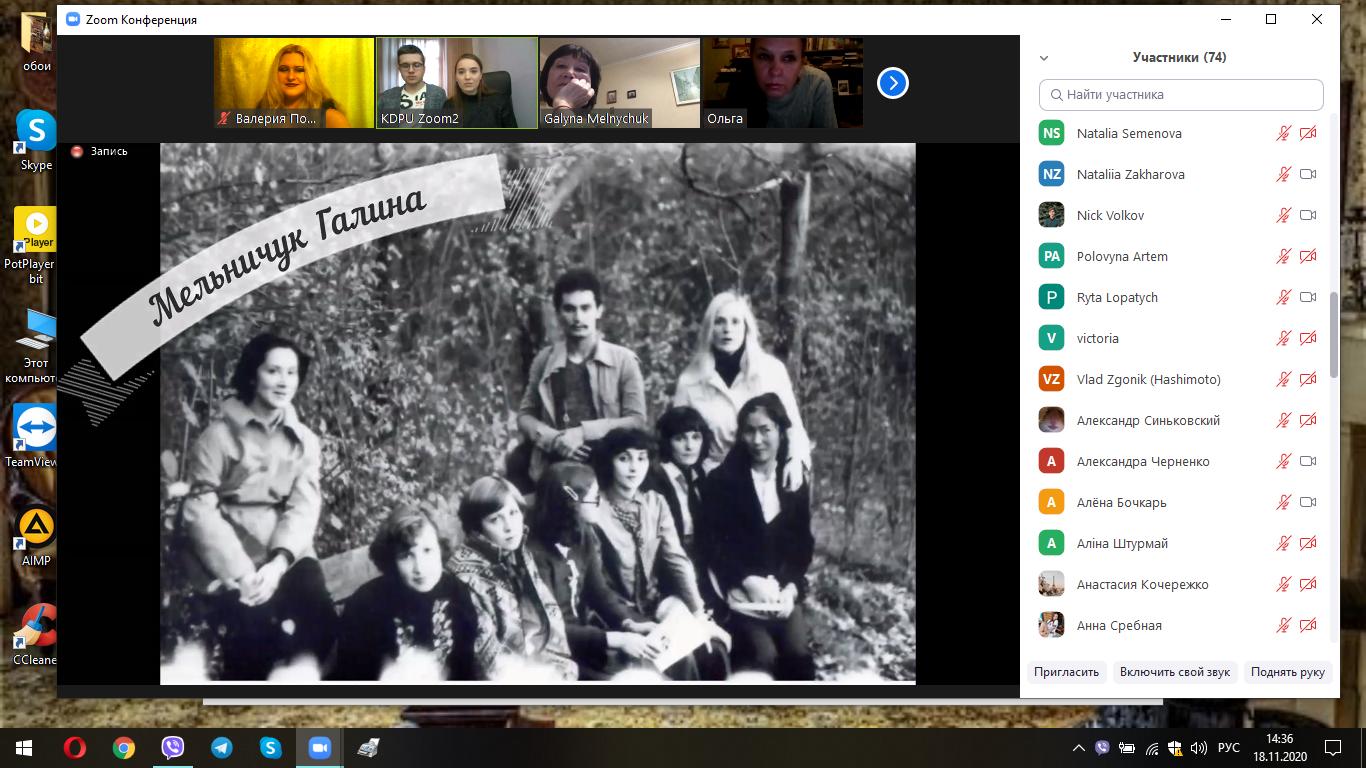Collapse the Участники panel chevron
The height and width of the screenshot is (768, 1366).
point(1044,58)
